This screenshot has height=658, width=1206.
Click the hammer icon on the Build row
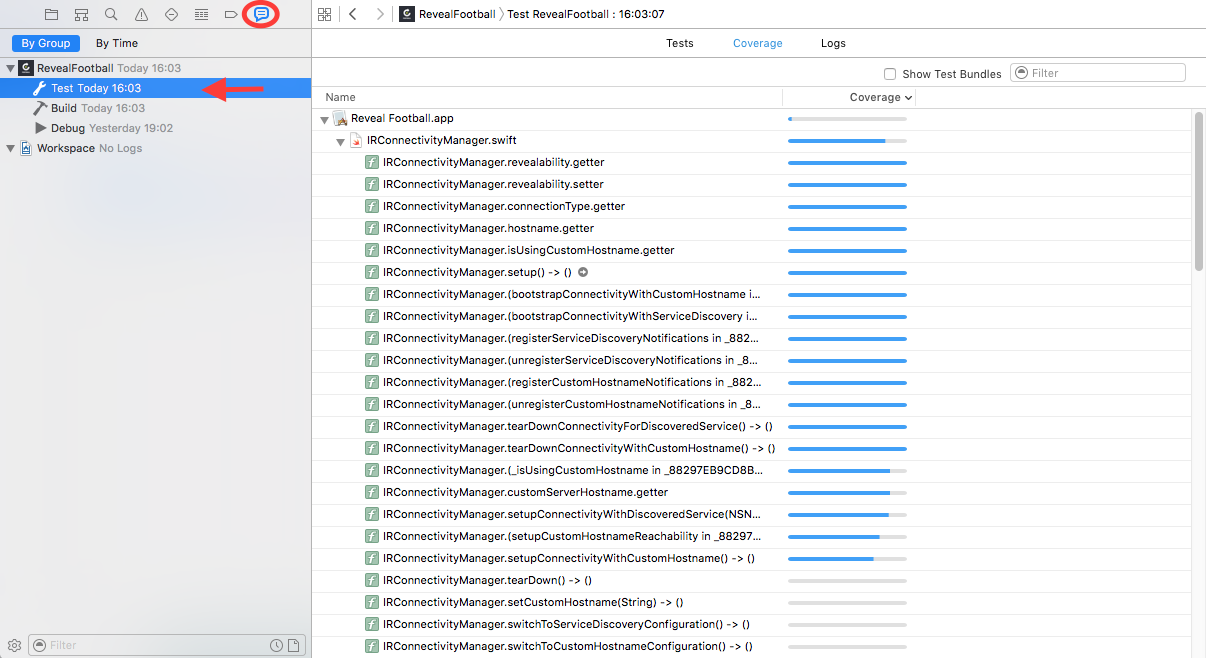(41, 108)
